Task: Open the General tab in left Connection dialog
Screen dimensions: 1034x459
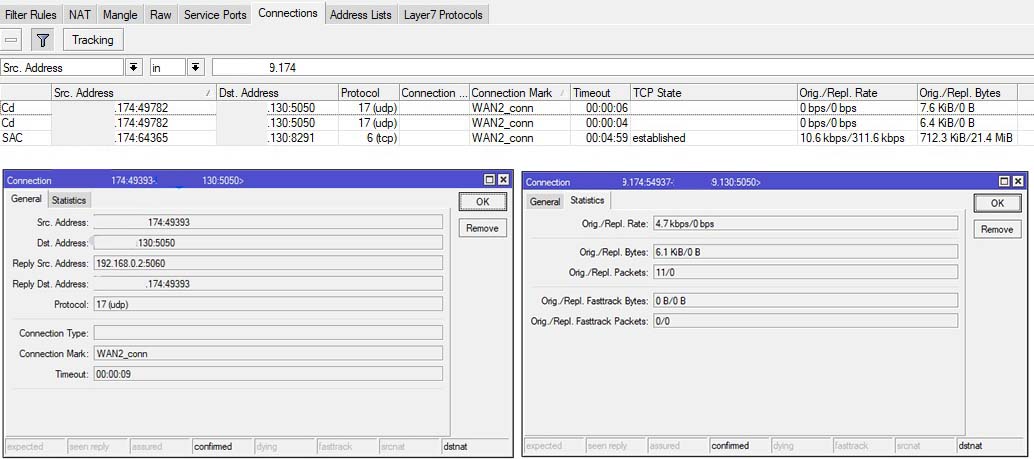Action: [x=26, y=199]
